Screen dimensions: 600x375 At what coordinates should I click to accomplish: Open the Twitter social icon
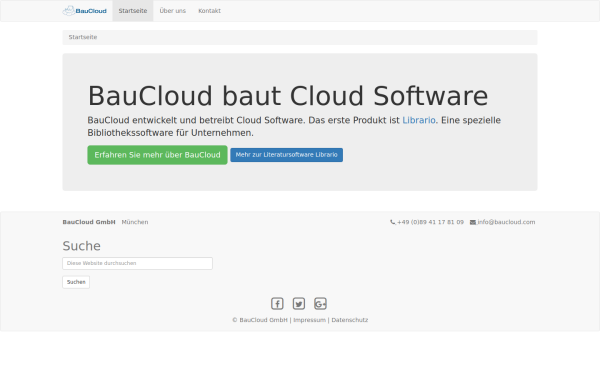(x=298, y=303)
